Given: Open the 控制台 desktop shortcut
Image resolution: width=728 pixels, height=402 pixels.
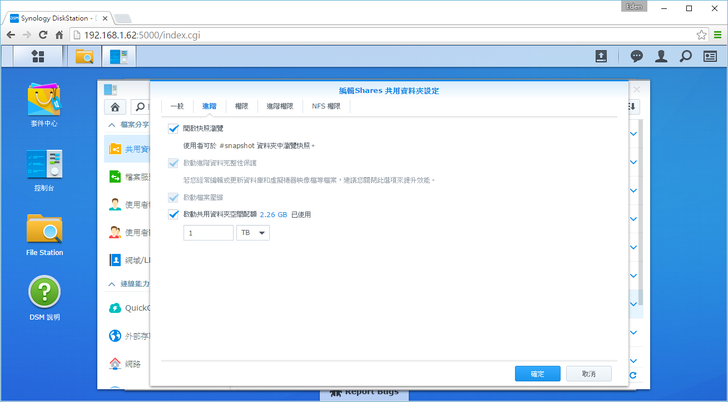Looking at the screenshot, I should coord(44,170).
